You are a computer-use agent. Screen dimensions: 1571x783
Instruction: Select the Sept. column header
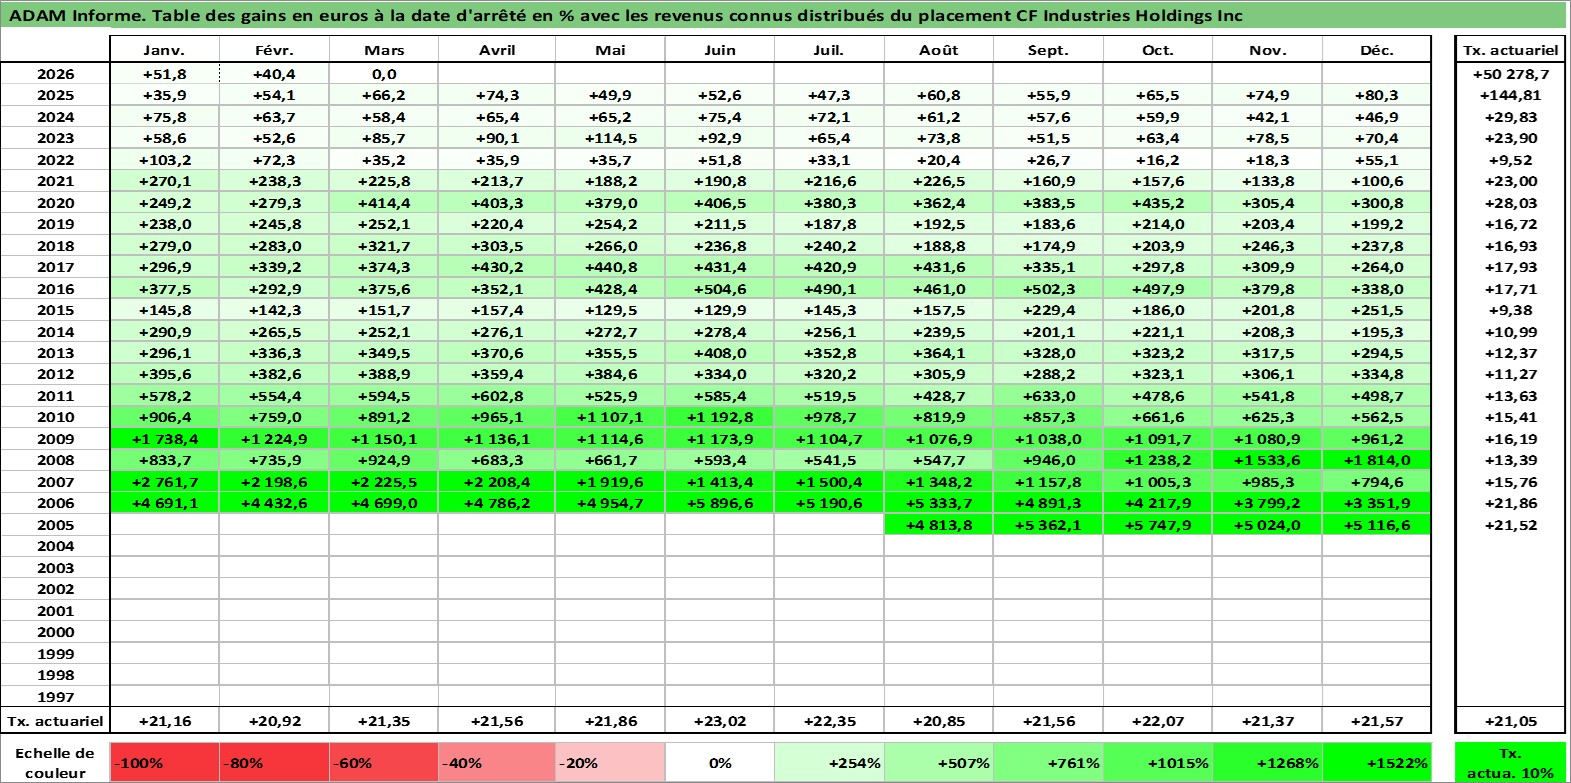point(1048,50)
